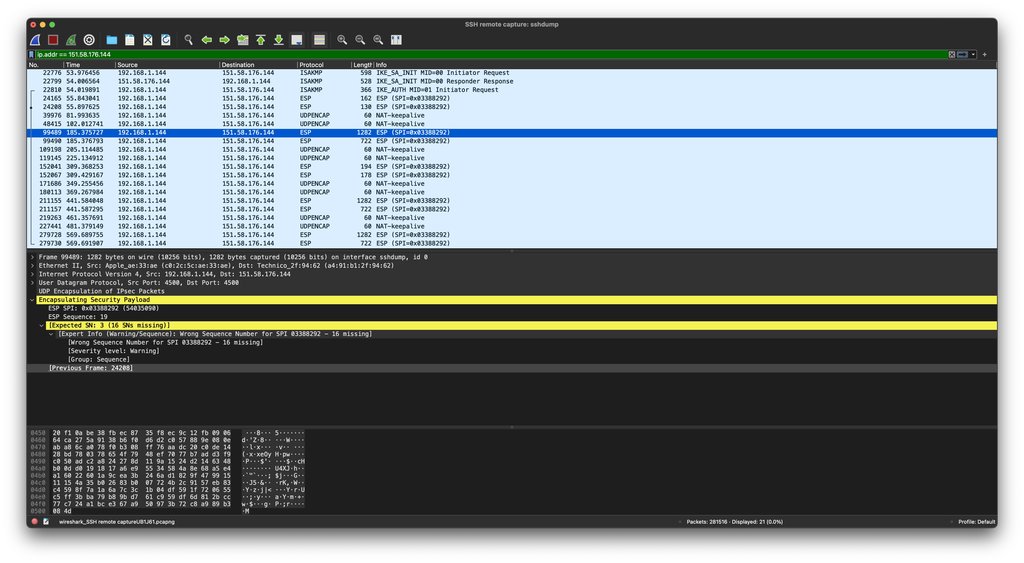Select packet 279730 ESP row

pyautogui.click(x=512, y=243)
